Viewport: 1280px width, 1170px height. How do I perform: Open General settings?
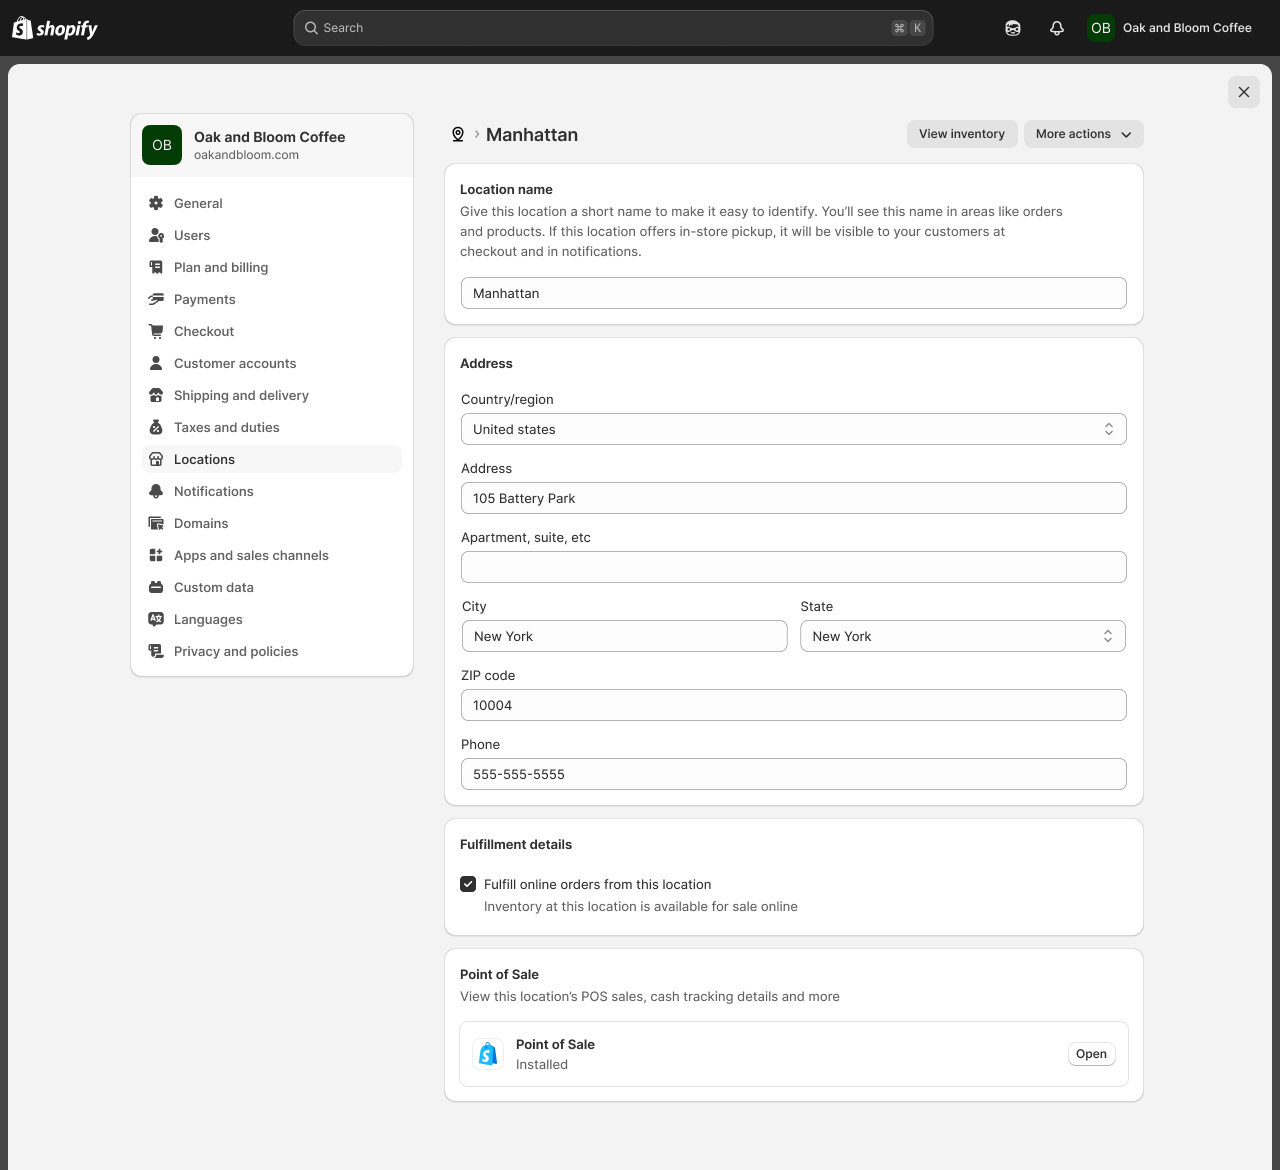pos(272,203)
